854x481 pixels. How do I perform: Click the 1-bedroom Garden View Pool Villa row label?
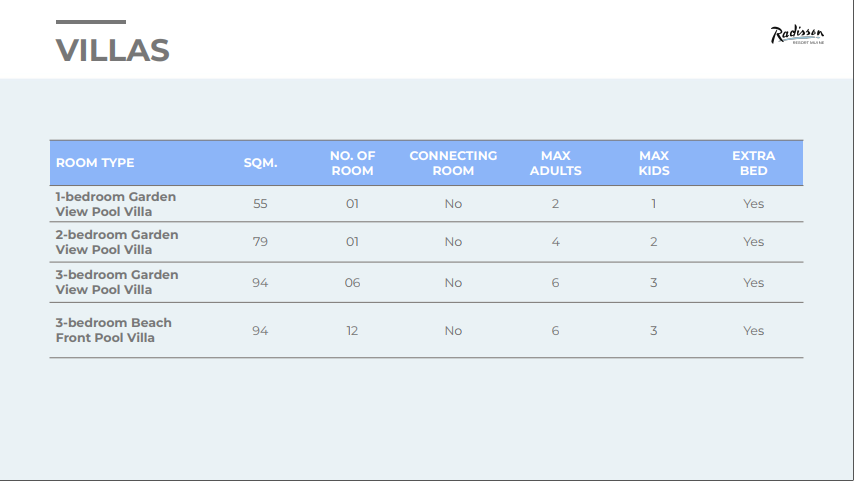[115, 204]
